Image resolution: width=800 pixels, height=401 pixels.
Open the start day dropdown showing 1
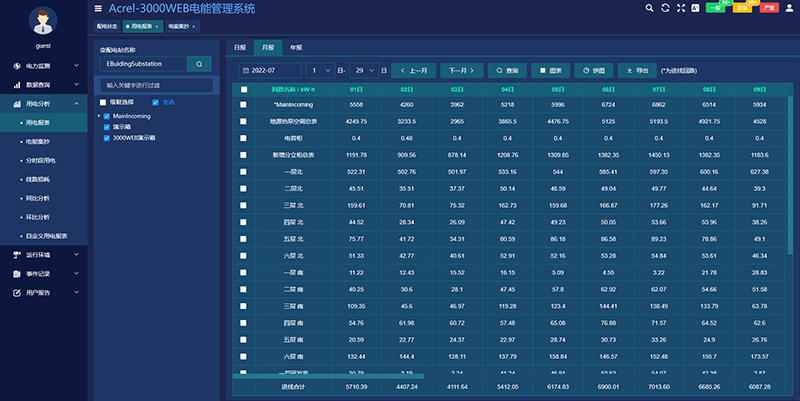pos(320,71)
